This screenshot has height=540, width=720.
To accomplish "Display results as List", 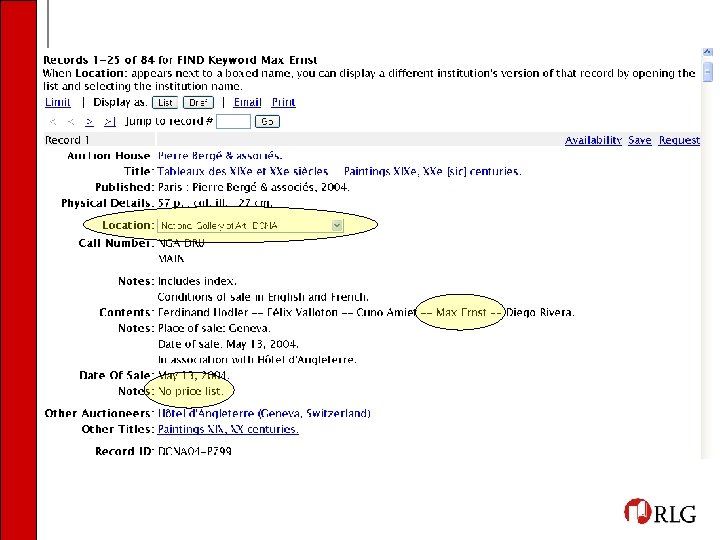I will tap(165, 102).
